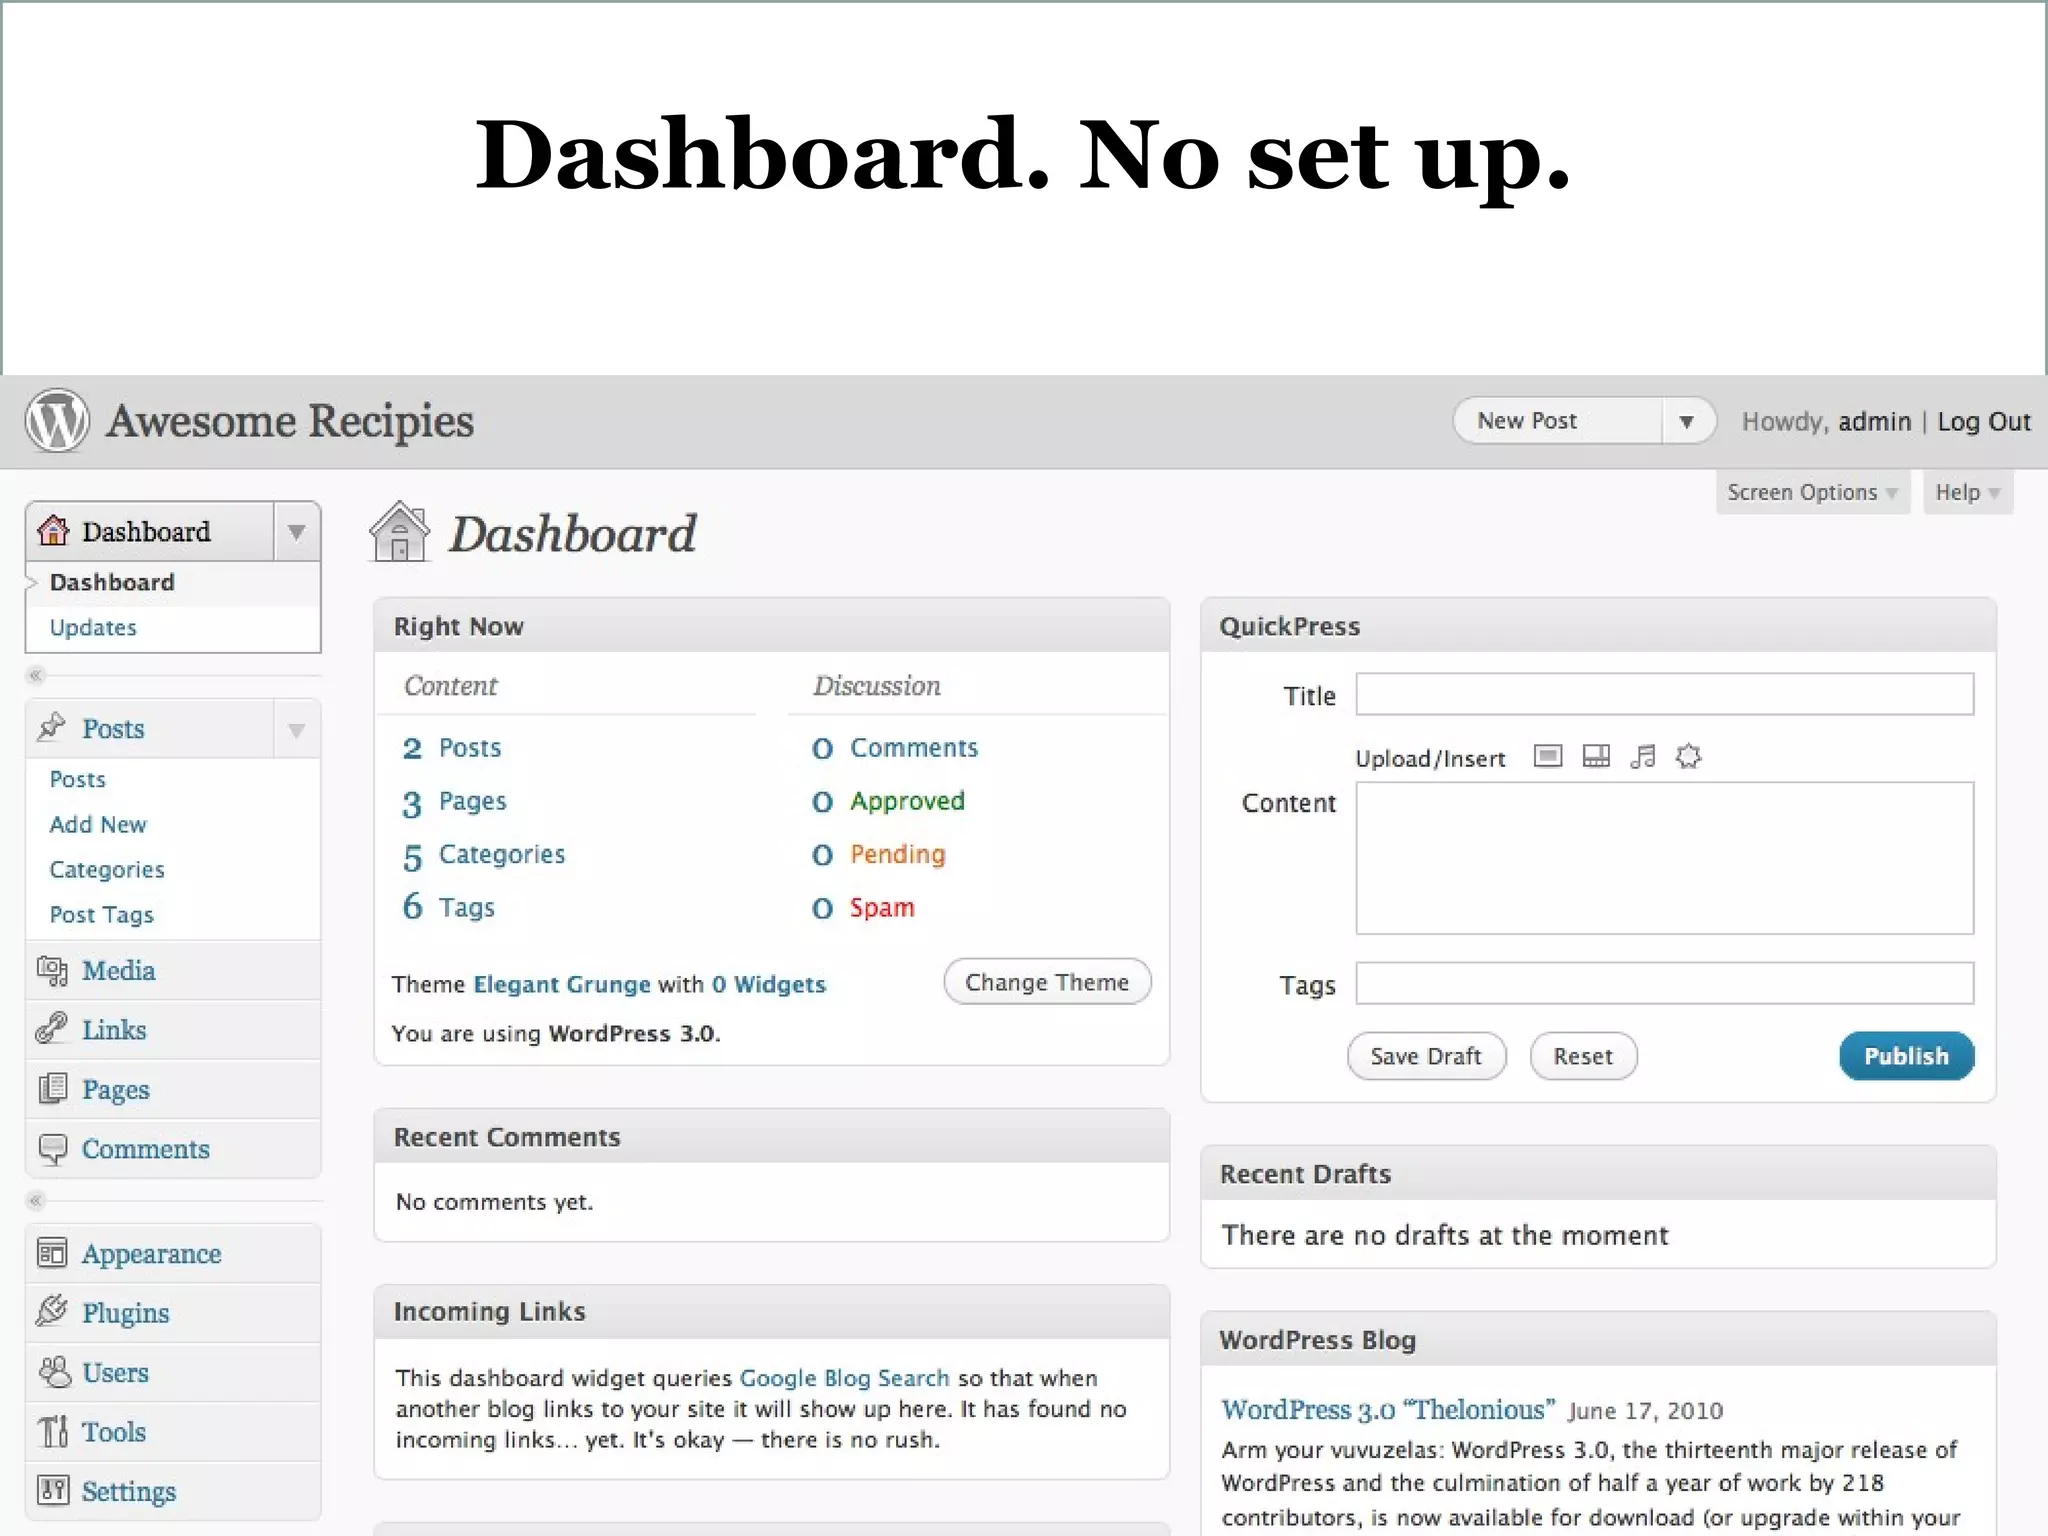Click the 0 Widgets link
The width and height of the screenshot is (2048, 1536).
pyautogui.click(x=769, y=984)
